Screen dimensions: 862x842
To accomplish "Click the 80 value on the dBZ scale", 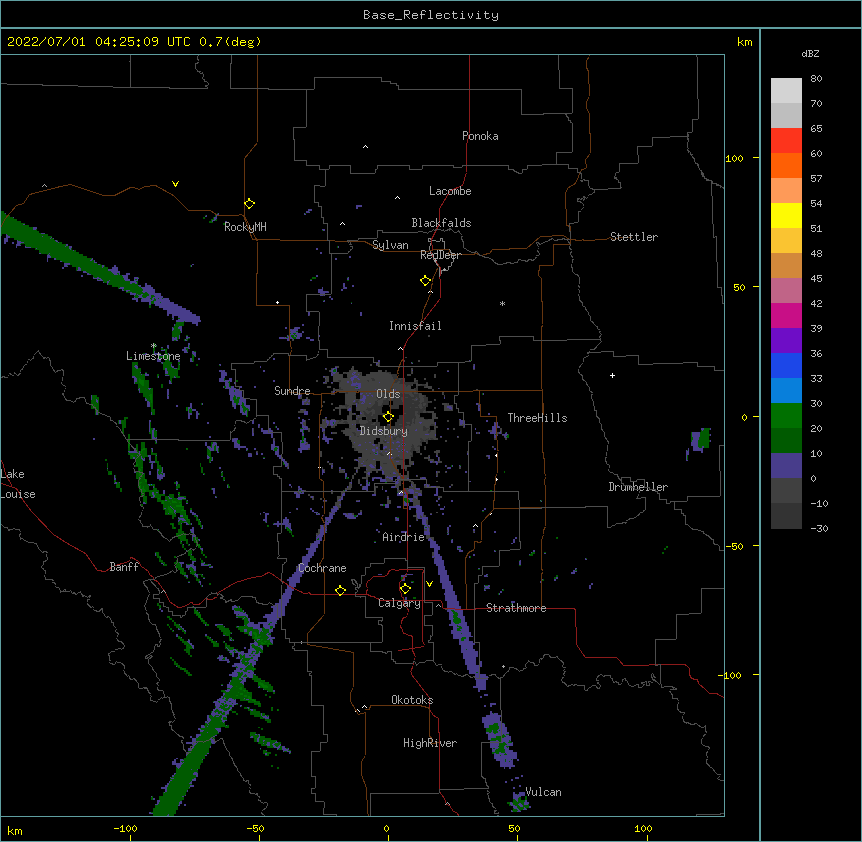I will (x=816, y=79).
